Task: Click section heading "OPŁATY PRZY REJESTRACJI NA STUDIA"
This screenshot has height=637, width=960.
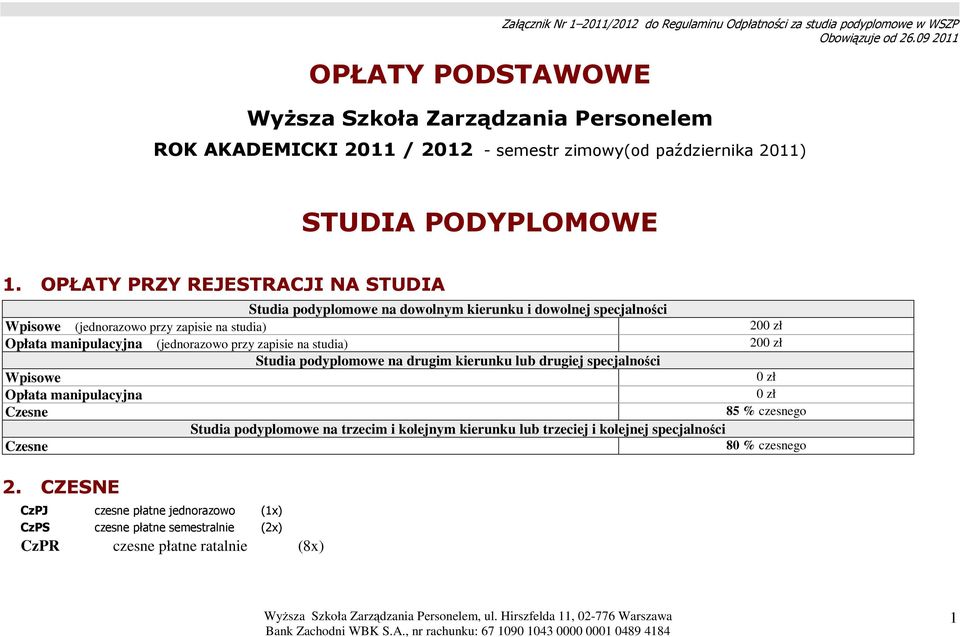Action: point(242,284)
